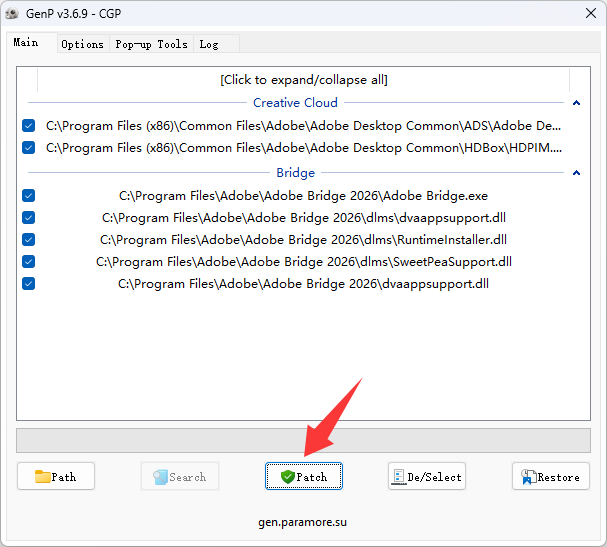
Task: Select the Adobe Bridge.exe path text
Action: coord(304,196)
